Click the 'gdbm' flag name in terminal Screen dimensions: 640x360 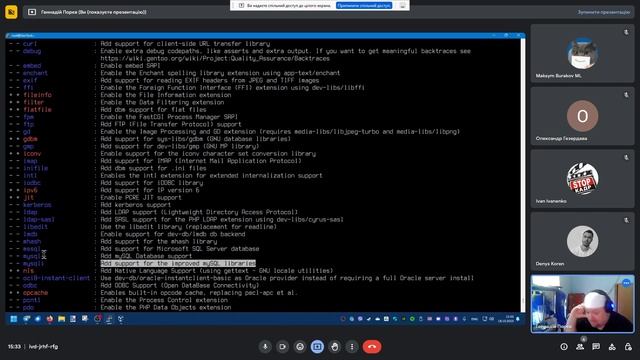pyautogui.click(x=30, y=139)
